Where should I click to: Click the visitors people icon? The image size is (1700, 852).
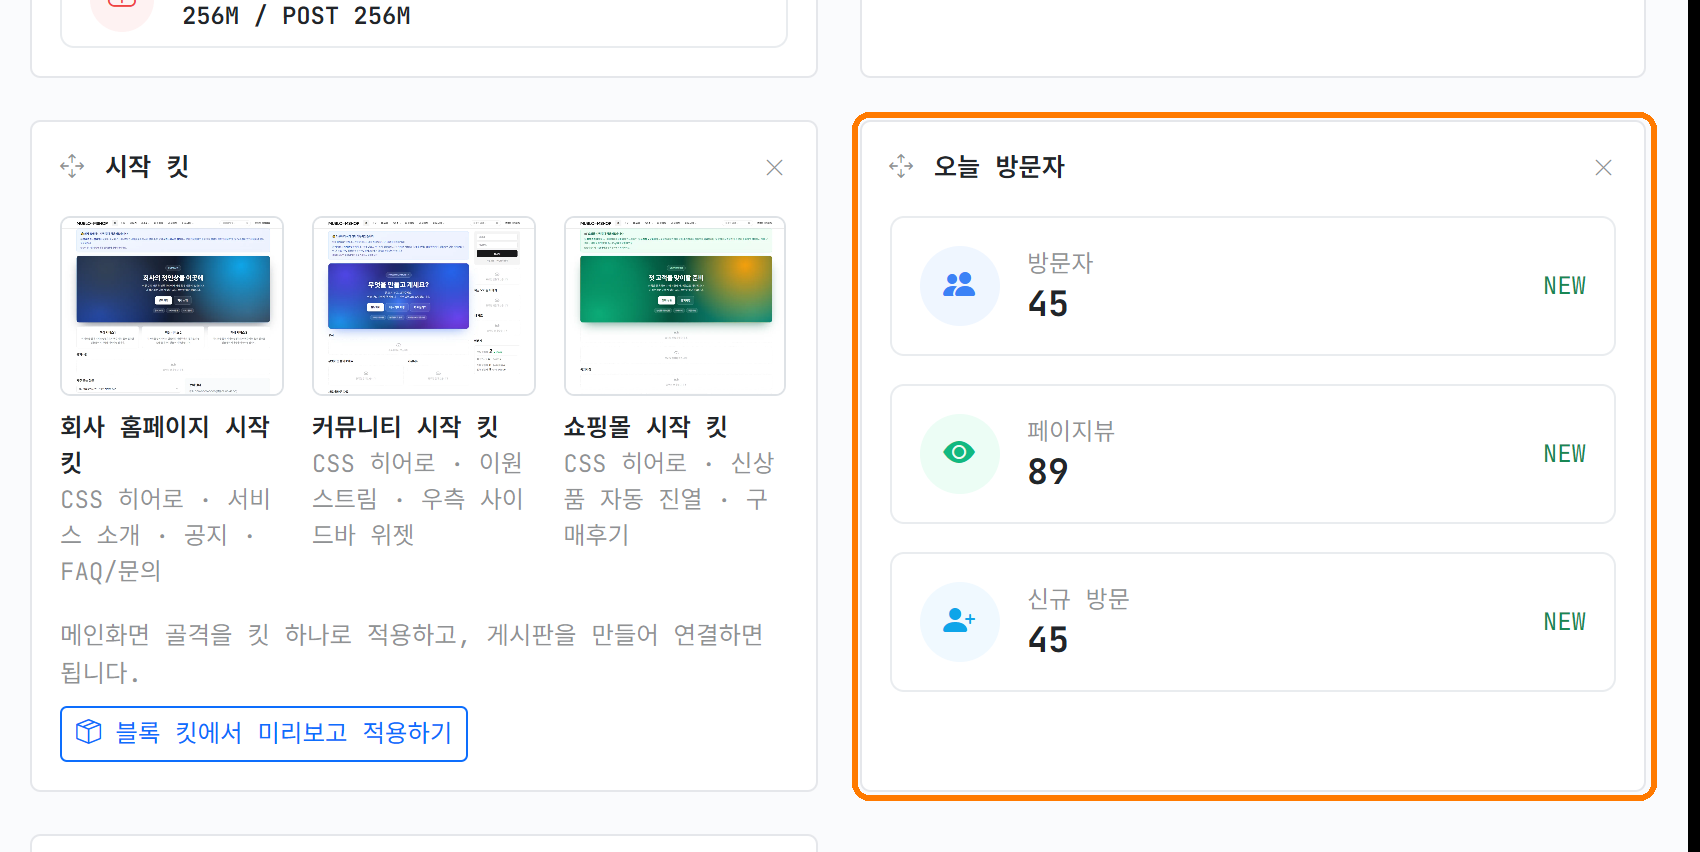coord(959,285)
